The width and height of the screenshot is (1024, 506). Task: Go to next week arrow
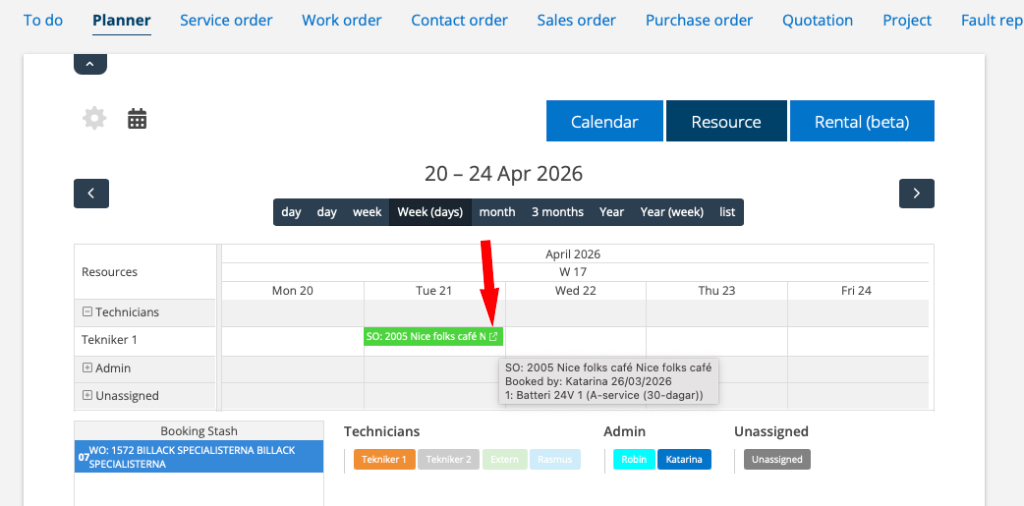[x=916, y=193]
